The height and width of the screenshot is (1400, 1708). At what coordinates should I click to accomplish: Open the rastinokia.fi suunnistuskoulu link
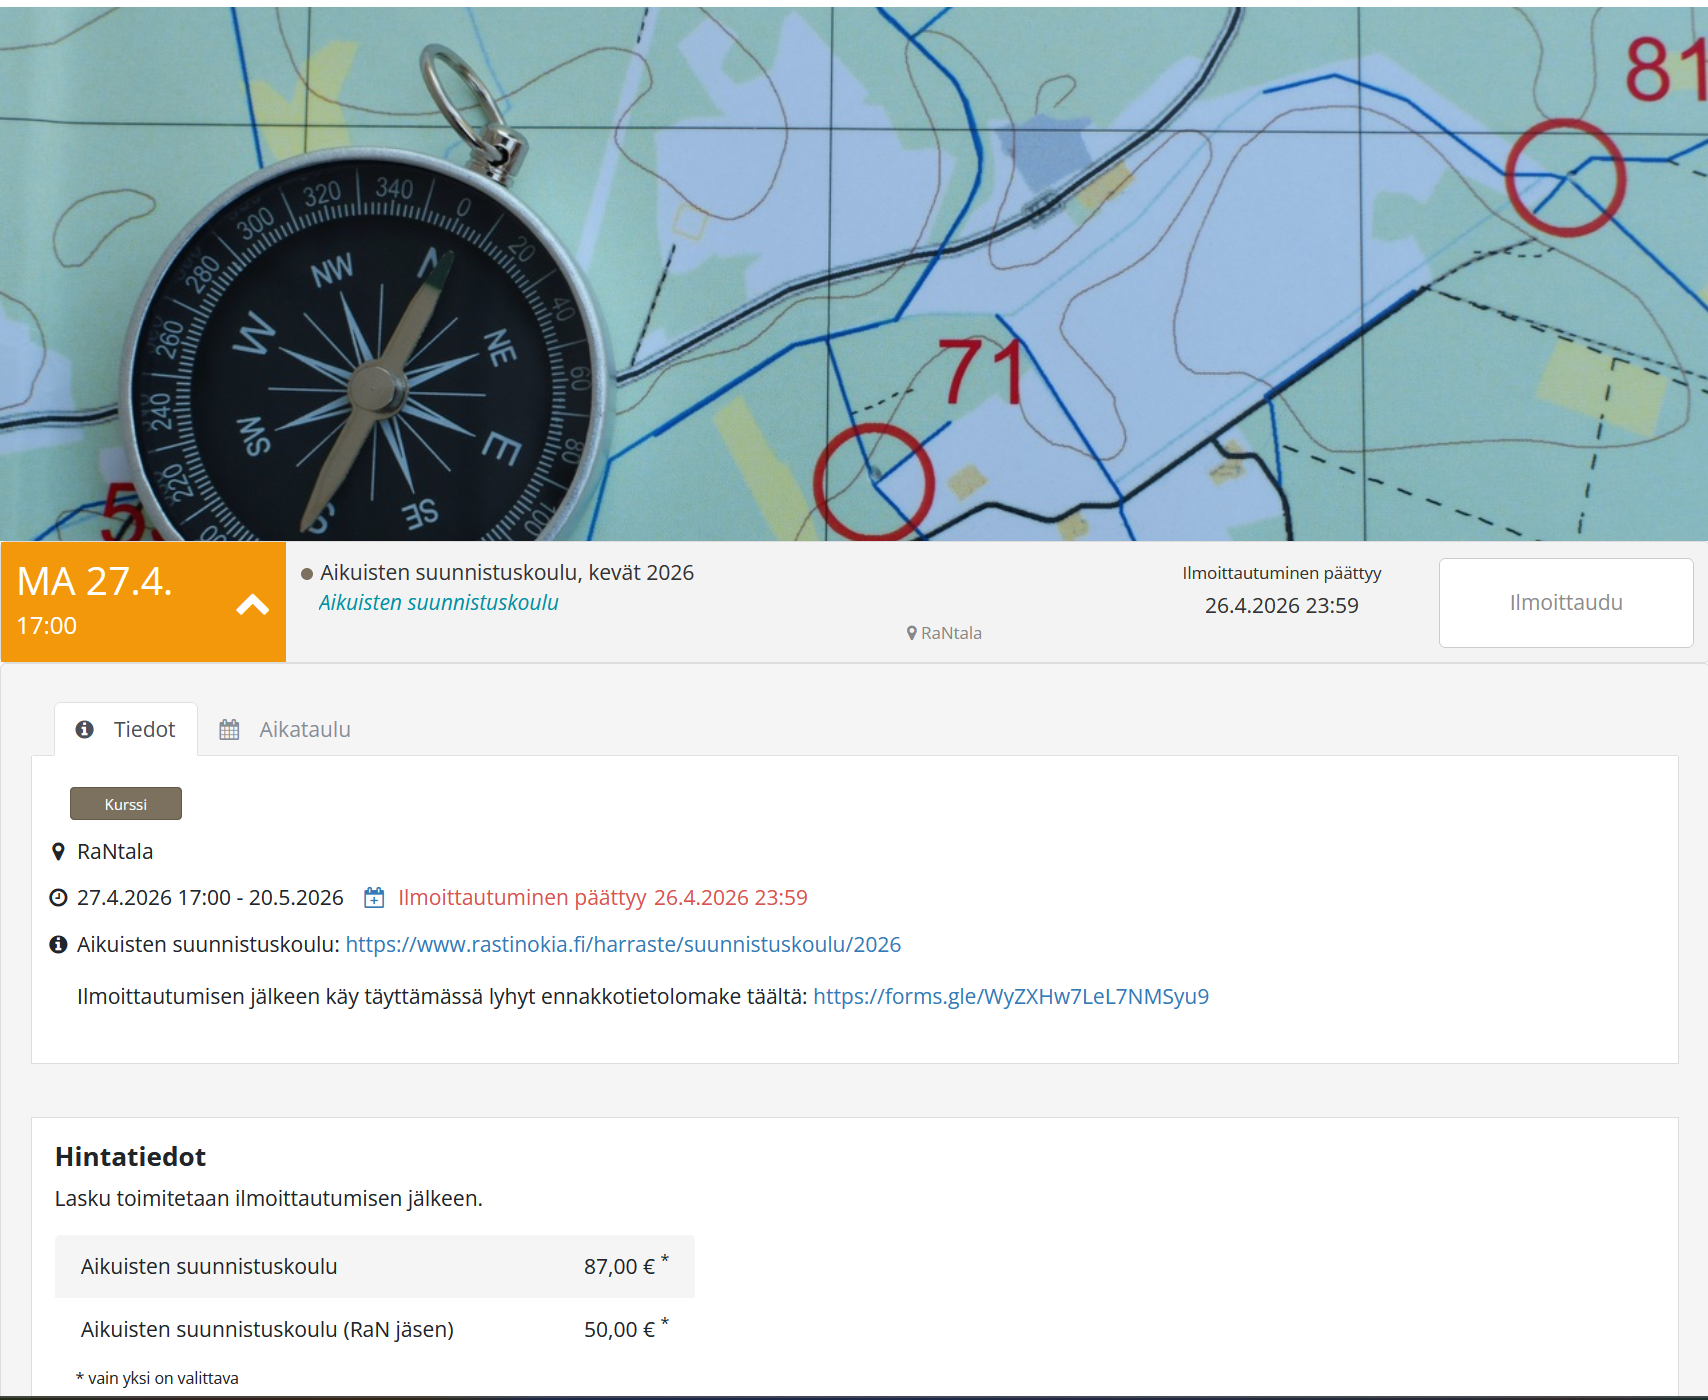click(622, 945)
